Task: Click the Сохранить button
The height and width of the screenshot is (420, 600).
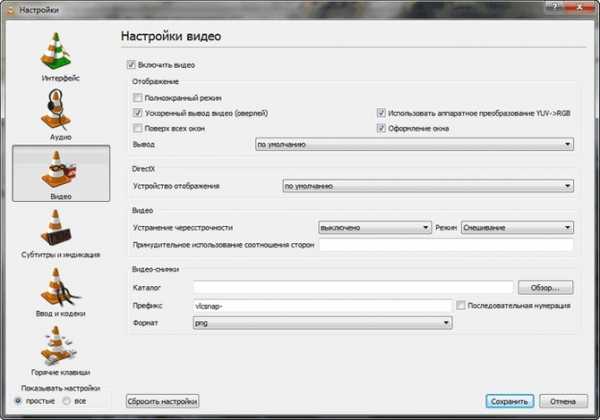Action: coord(509,401)
